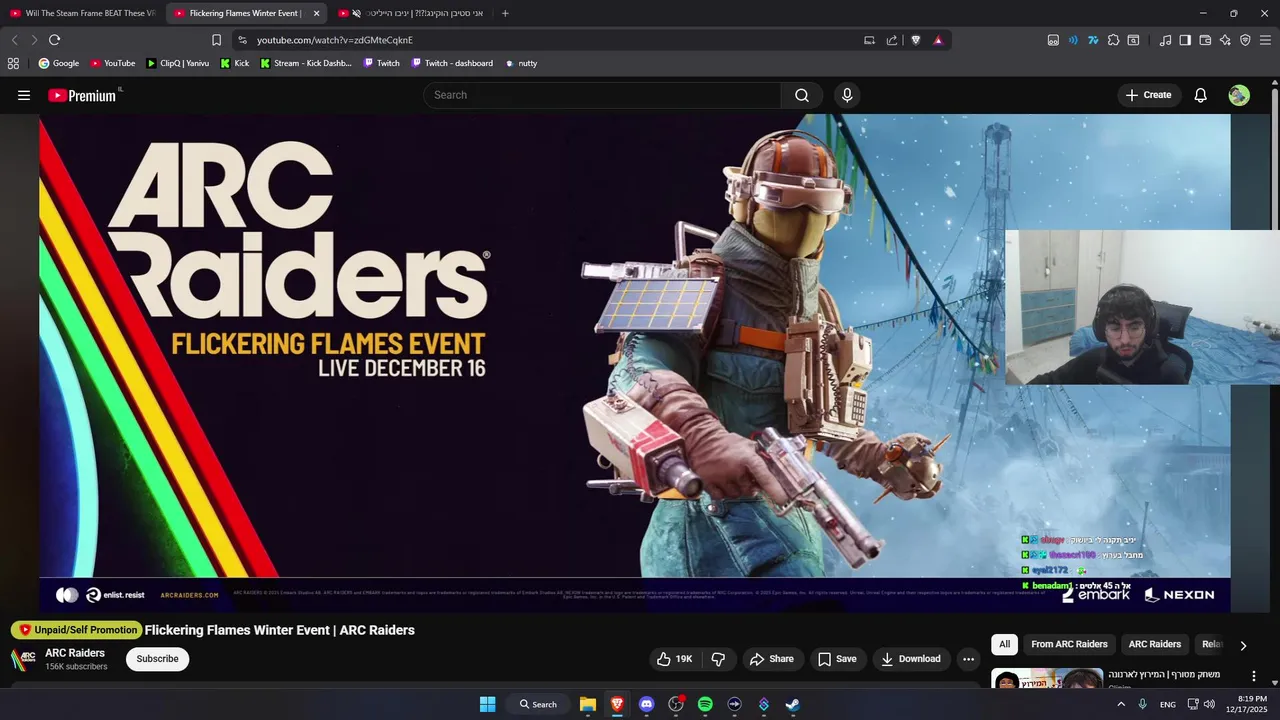Open the media control music note icon
Screen dimensions: 1280x720
tap(1165, 40)
